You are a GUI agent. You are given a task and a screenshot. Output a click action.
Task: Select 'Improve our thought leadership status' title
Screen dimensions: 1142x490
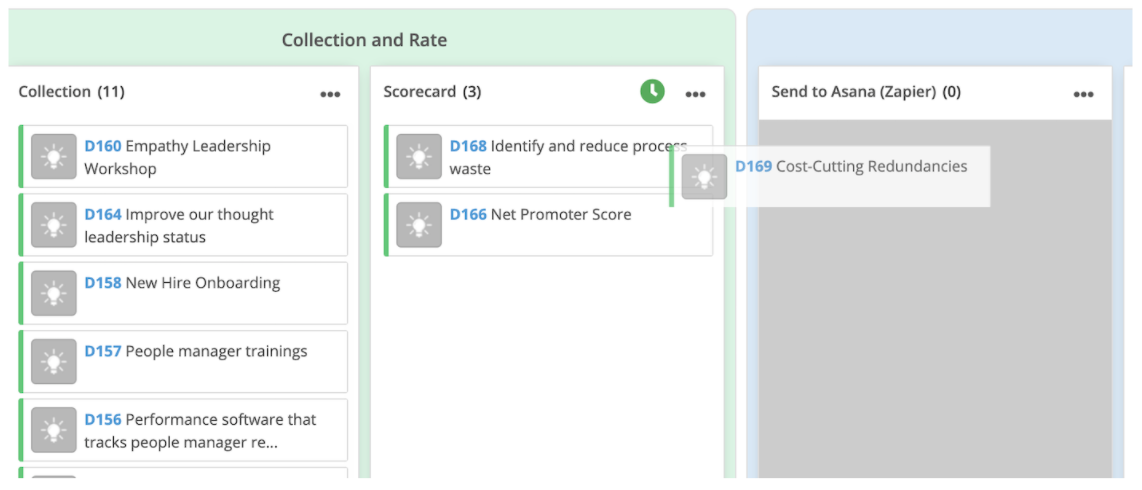(179, 226)
